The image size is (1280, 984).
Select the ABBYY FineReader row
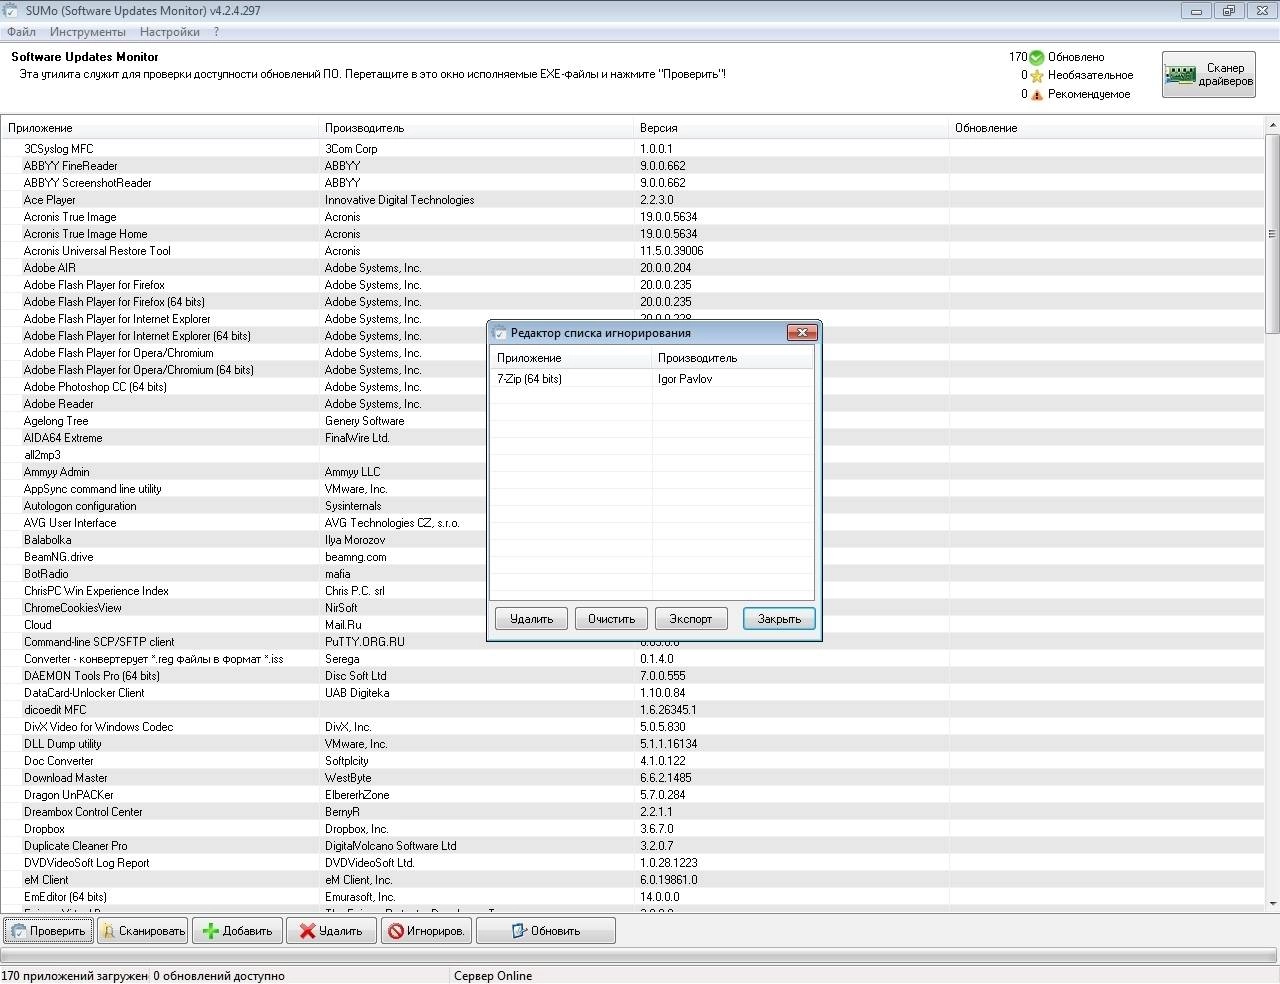[x=632, y=166]
